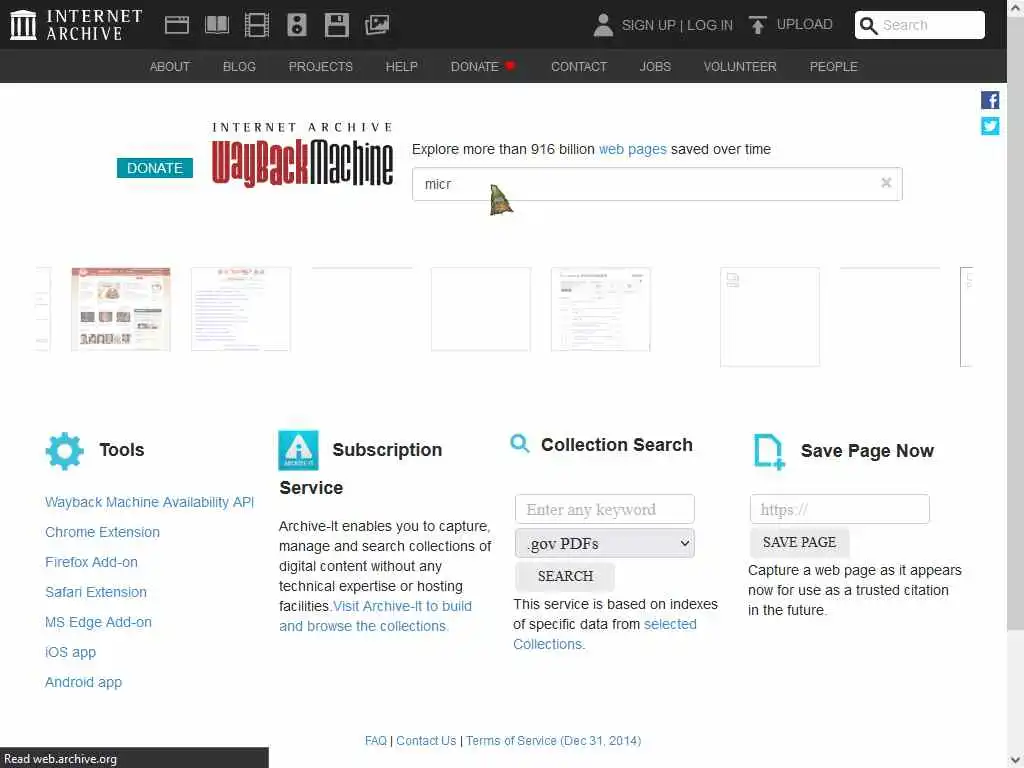
Task: Open the Contact Us footer link
Action: (x=426, y=741)
